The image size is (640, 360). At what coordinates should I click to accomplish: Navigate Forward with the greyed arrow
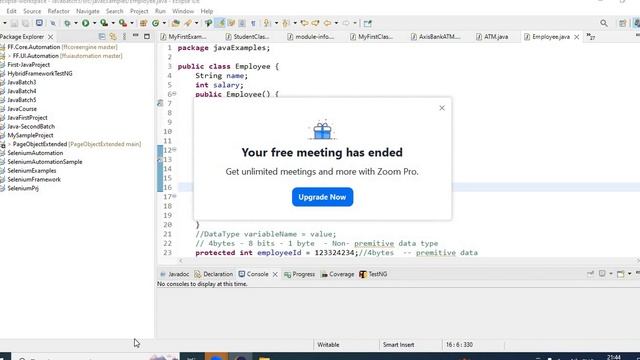tap(346, 23)
